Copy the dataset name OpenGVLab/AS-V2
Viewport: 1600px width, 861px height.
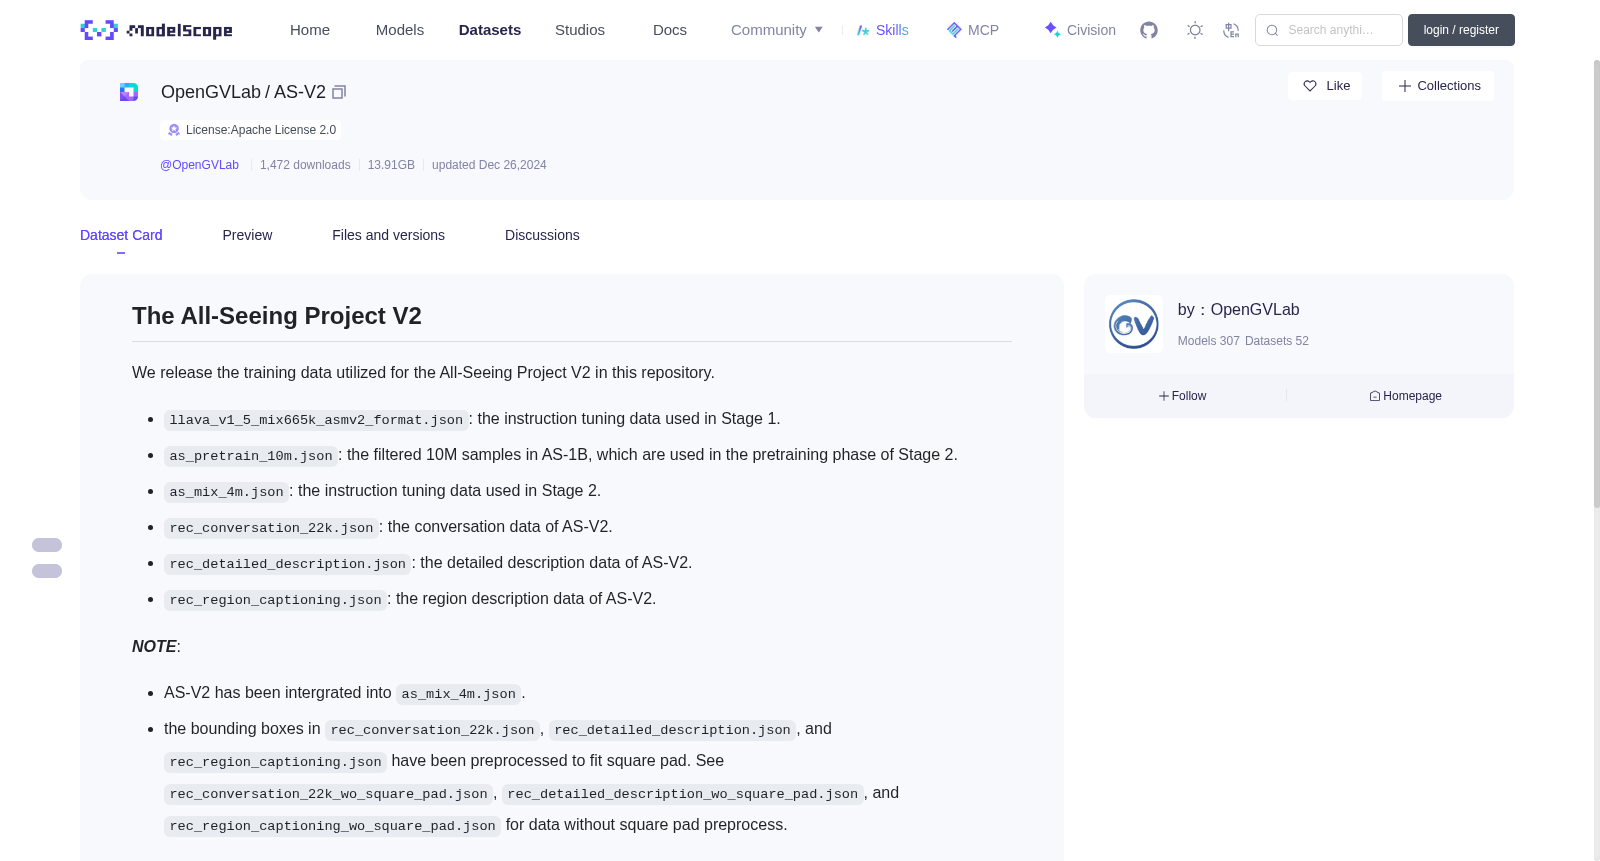click(x=339, y=92)
